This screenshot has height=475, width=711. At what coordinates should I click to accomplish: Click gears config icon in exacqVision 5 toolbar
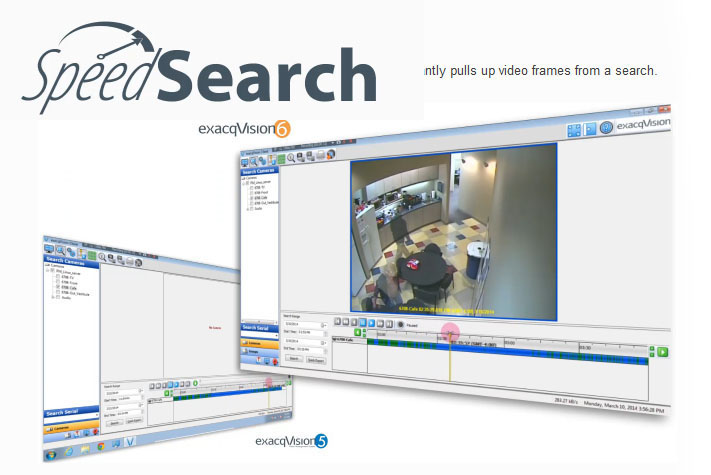tap(71, 252)
